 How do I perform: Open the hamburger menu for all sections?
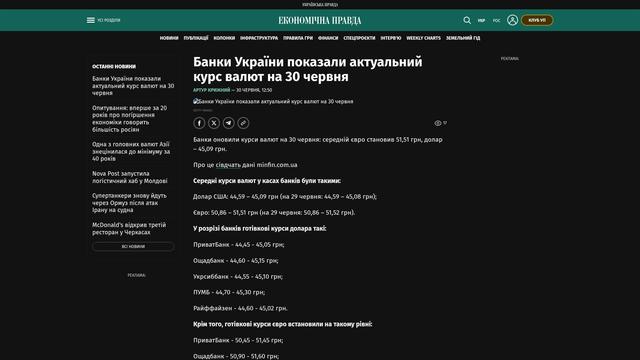[x=91, y=20]
